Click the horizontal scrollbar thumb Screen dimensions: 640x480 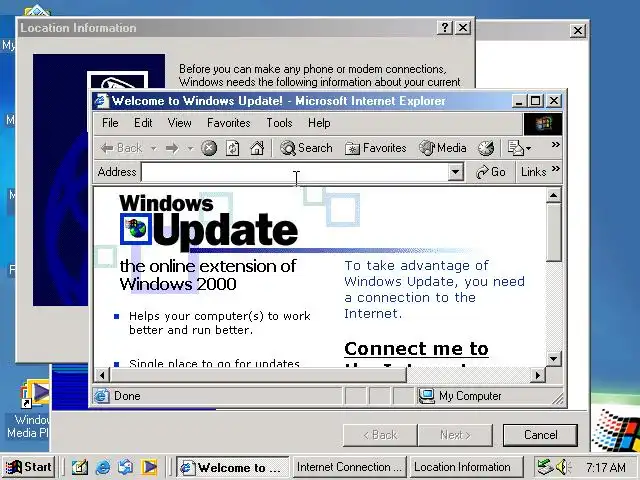coord(258,375)
